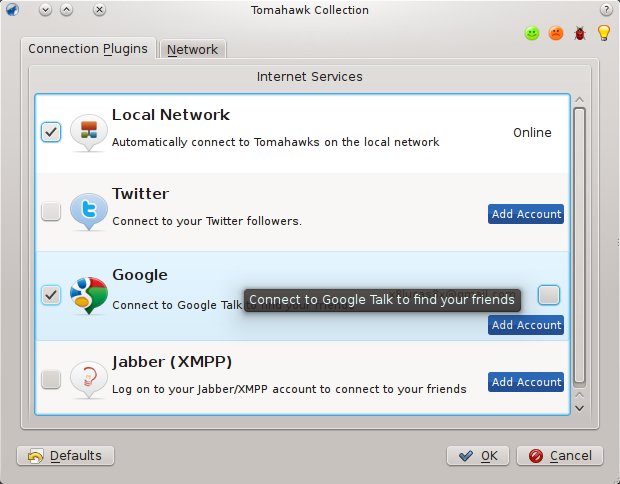Click the ladybug bug report icon
This screenshot has width=620, height=484.
[580, 33]
